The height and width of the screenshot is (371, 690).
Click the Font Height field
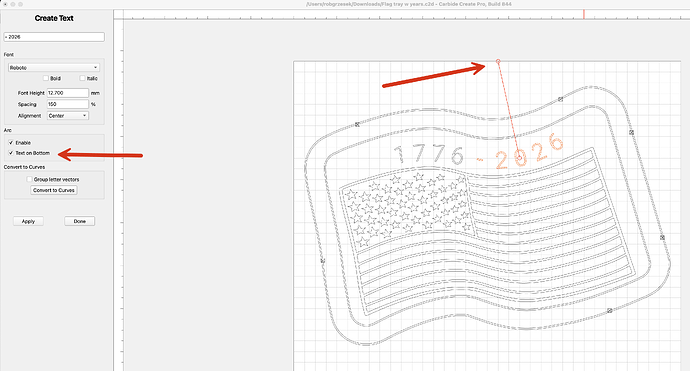coord(68,93)
